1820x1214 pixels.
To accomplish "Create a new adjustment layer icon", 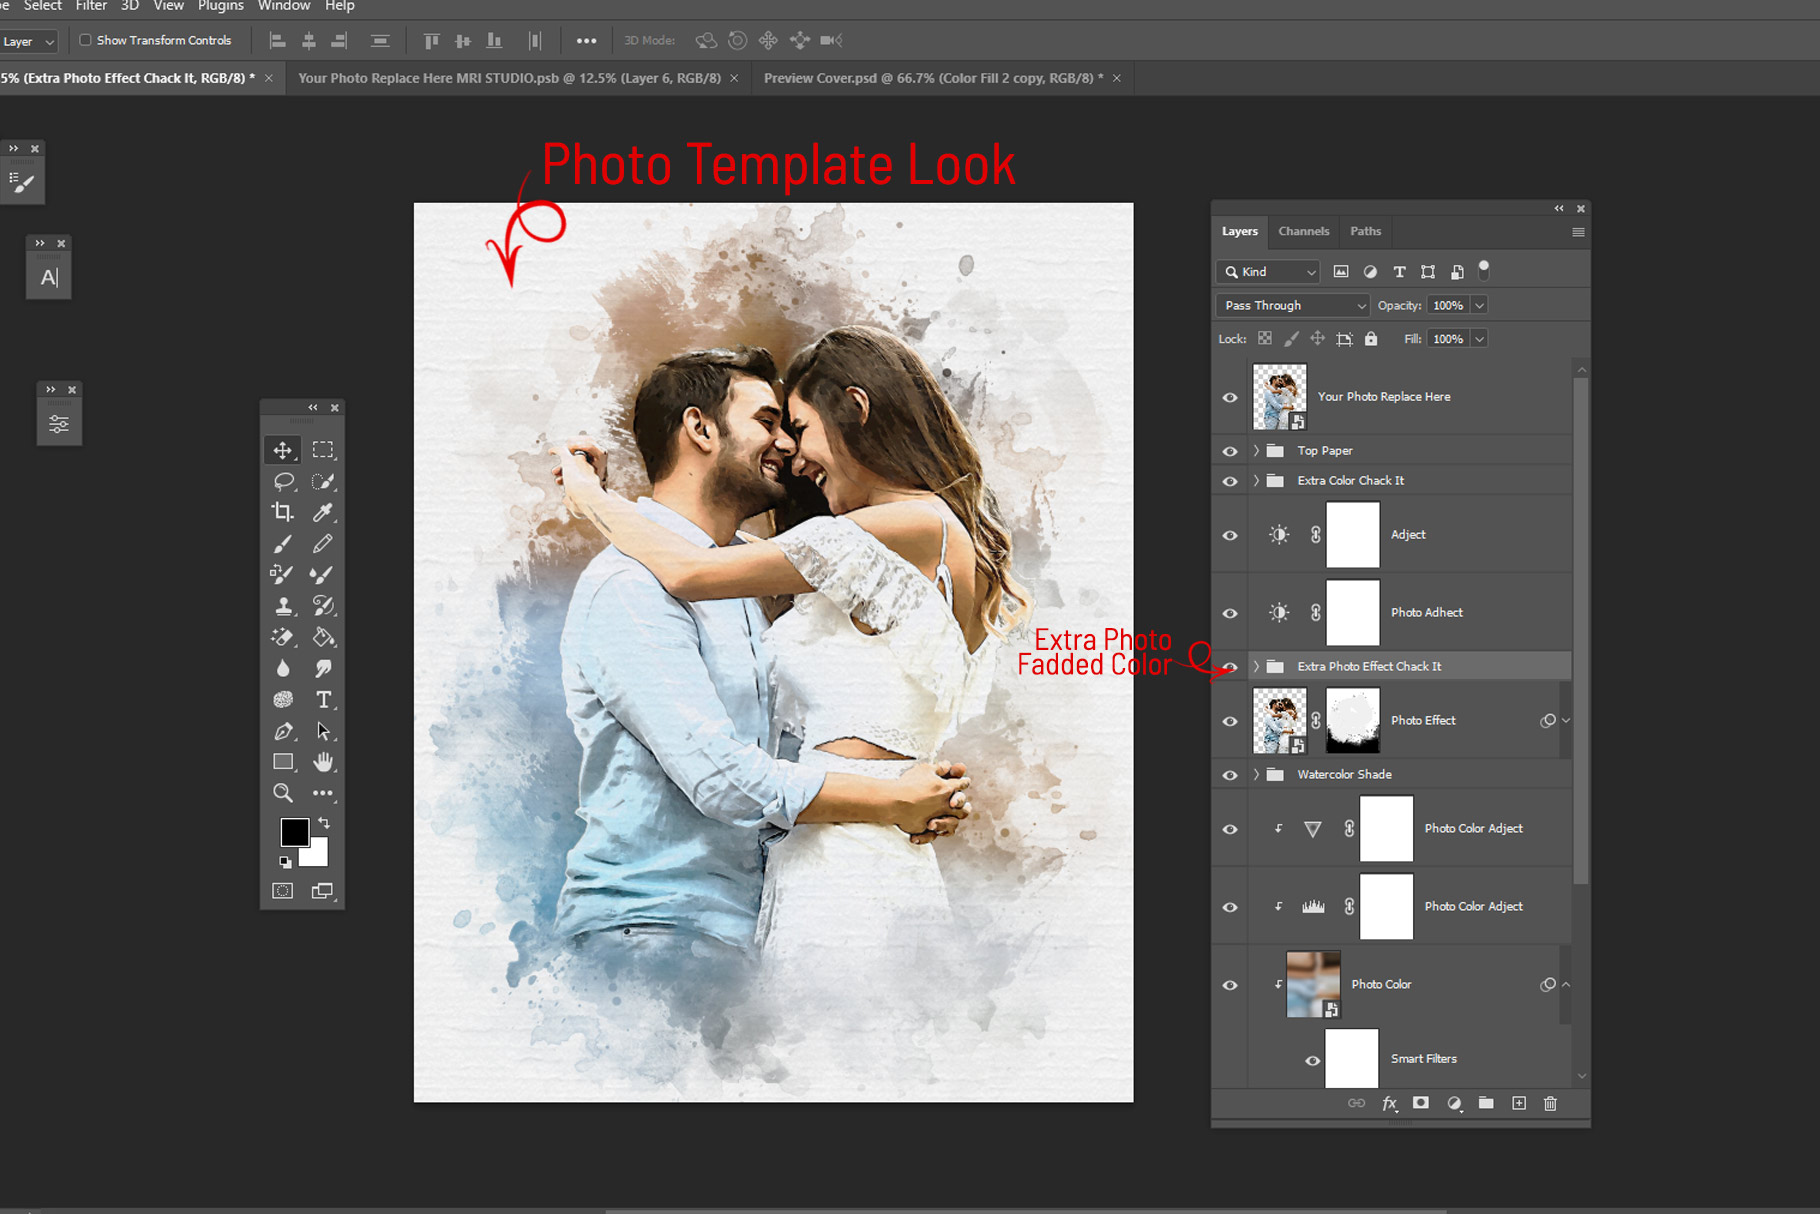I will pyautogui.click(x=1454, y=1103).
